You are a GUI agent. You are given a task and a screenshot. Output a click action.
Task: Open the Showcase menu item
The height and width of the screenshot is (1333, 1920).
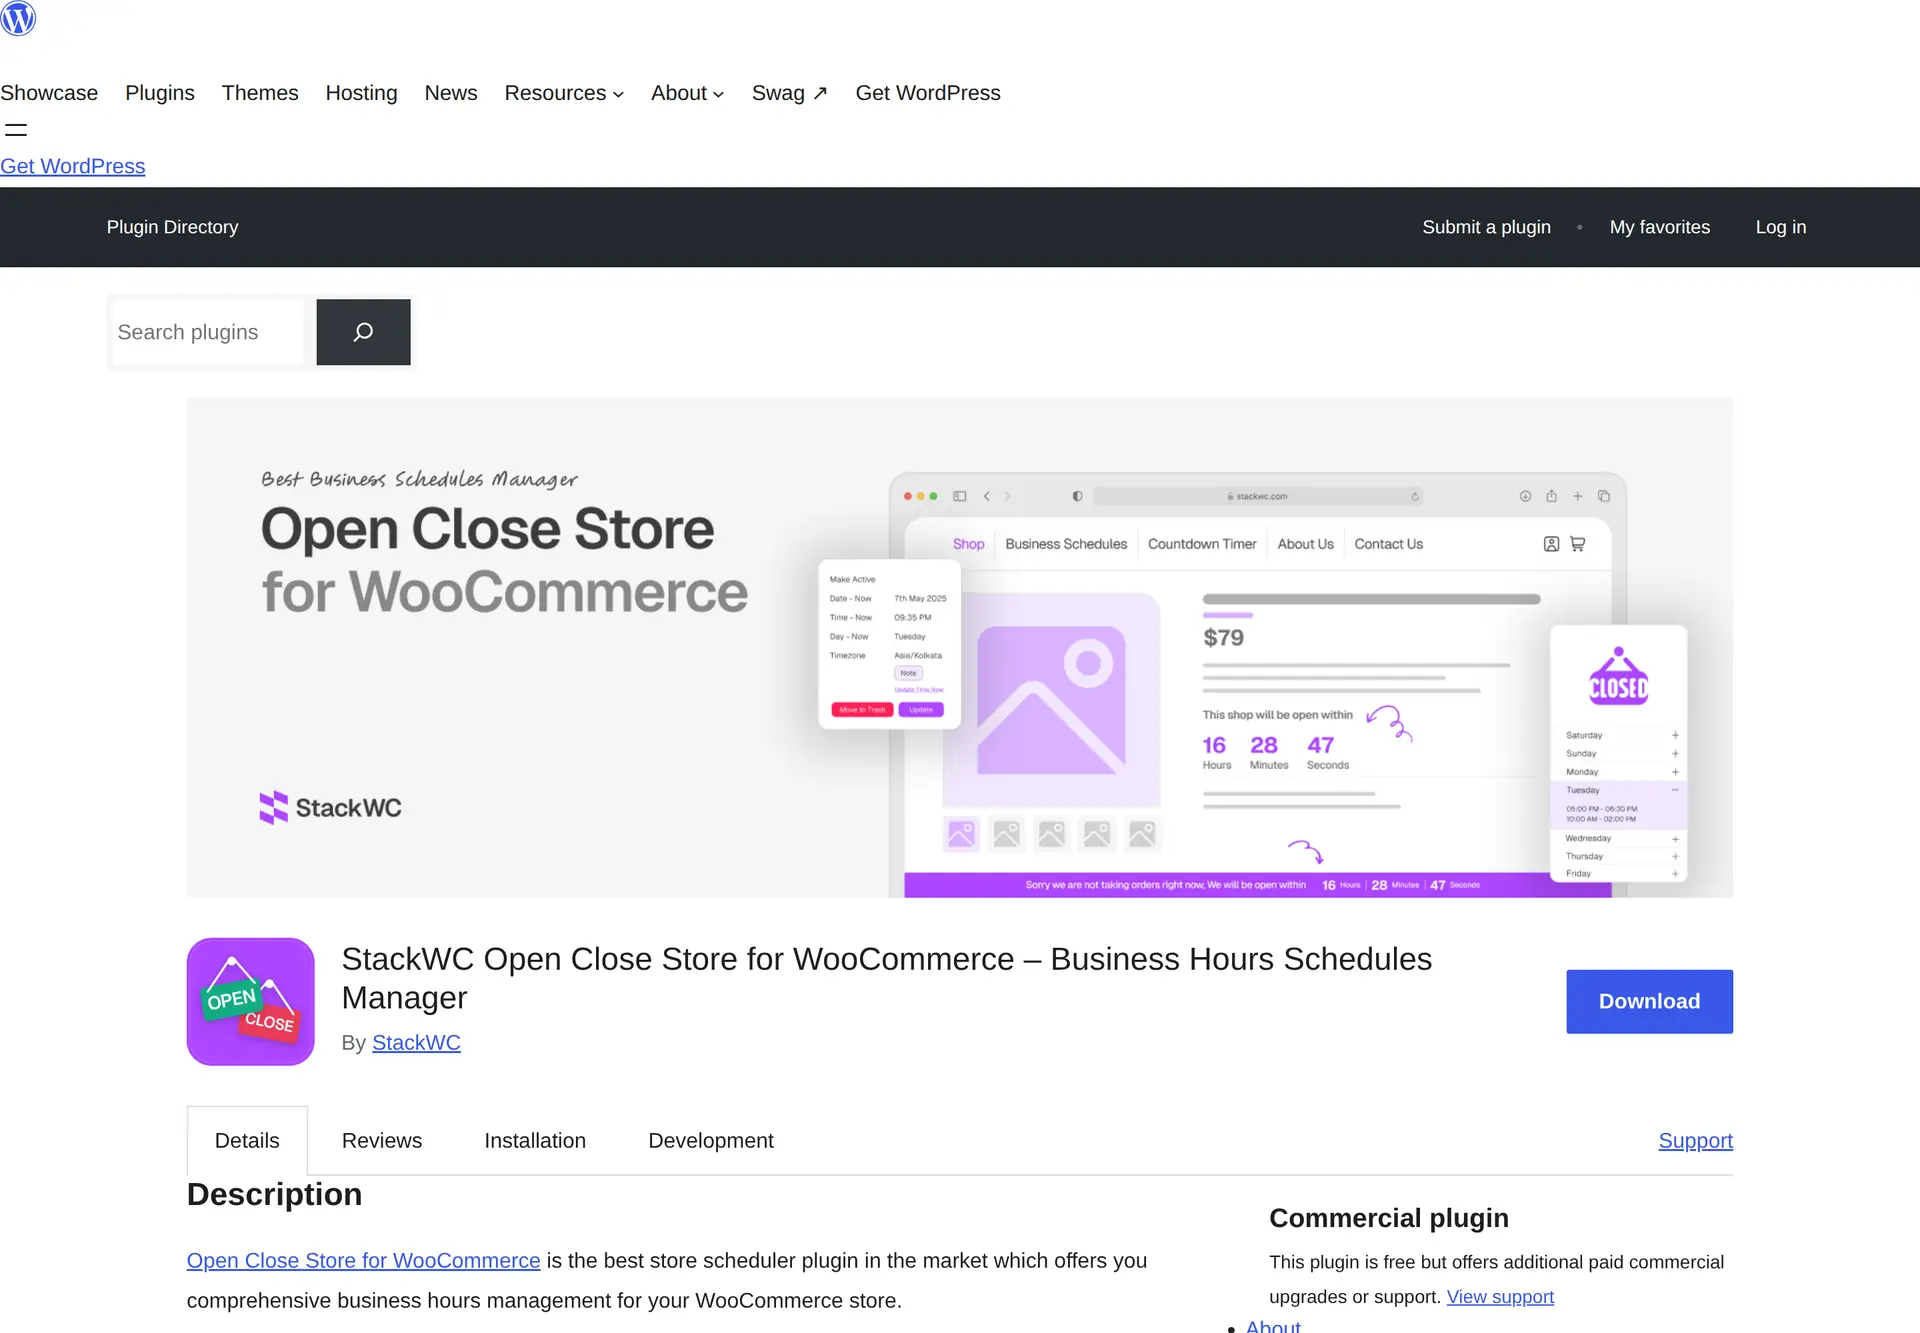(x=49, y=93)
